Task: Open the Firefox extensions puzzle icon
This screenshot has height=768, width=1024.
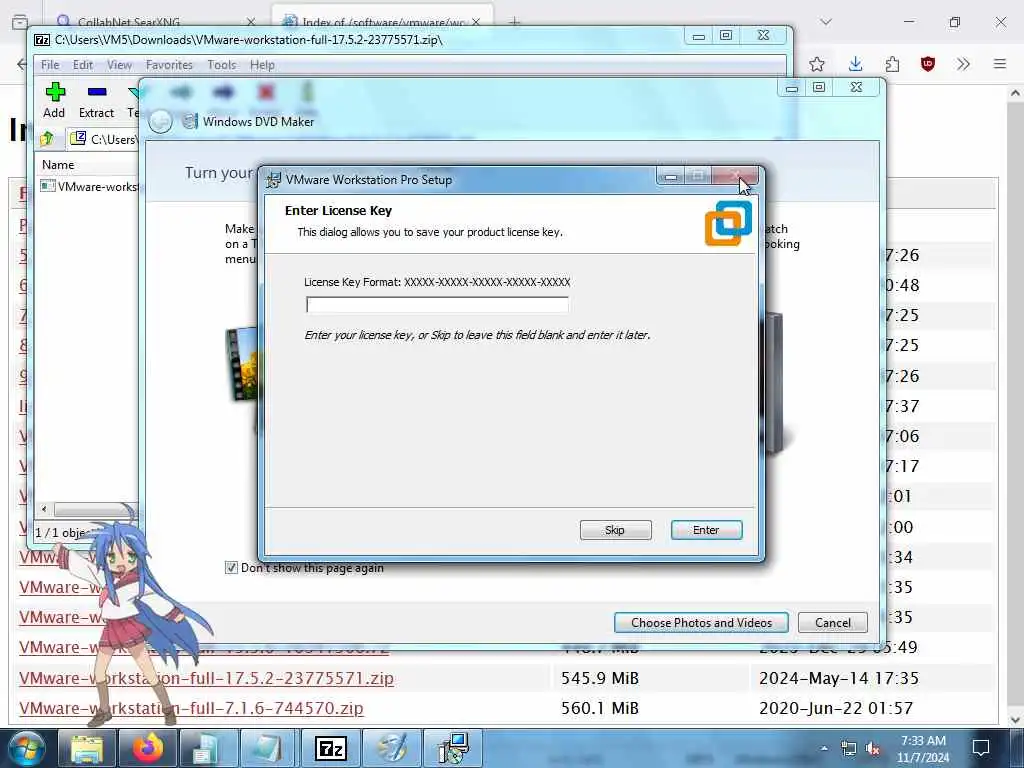Action: pos(892,64)
